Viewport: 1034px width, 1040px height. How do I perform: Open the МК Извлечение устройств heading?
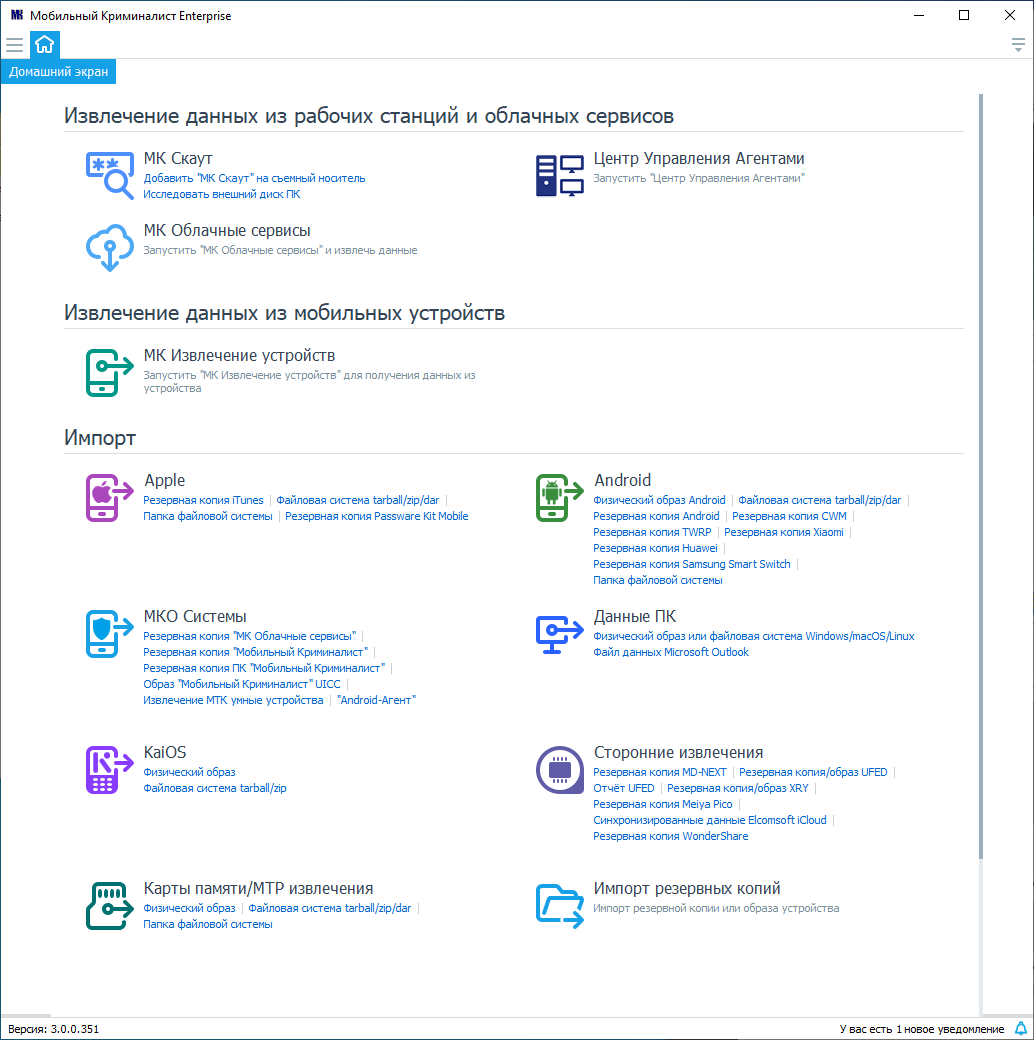(x=239, y=356)
